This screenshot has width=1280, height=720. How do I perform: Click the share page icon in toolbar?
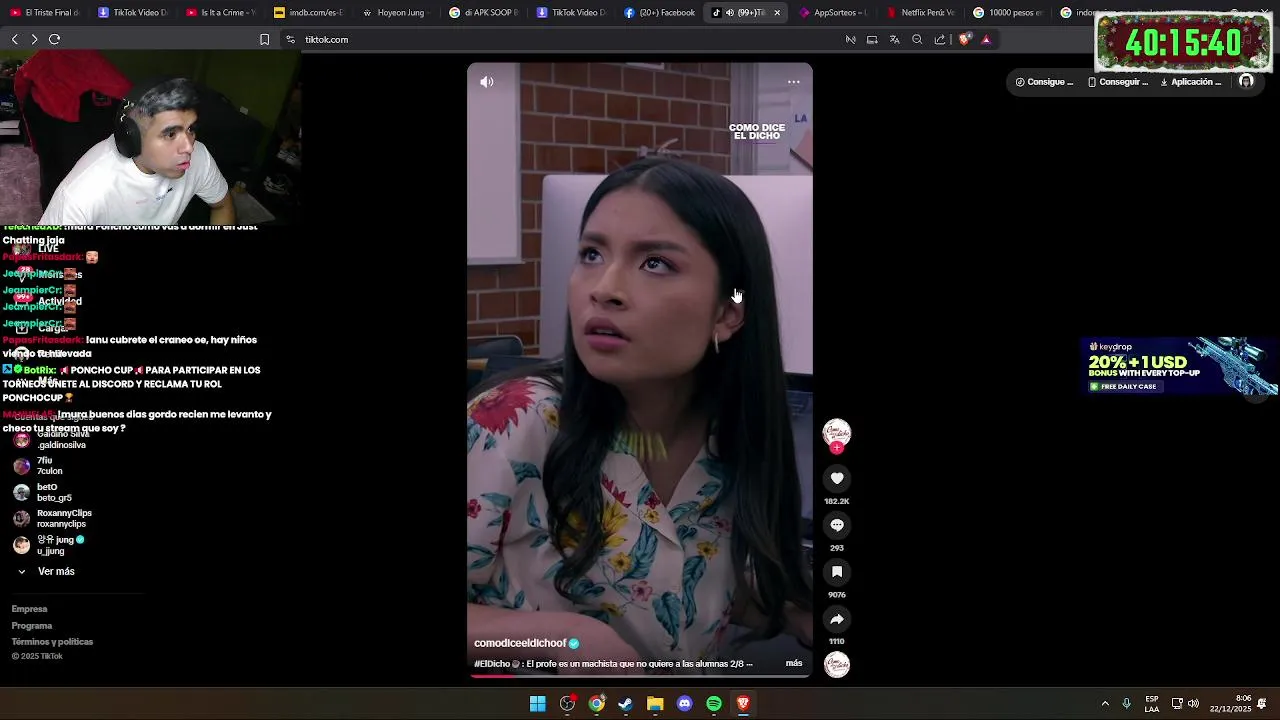940,40
